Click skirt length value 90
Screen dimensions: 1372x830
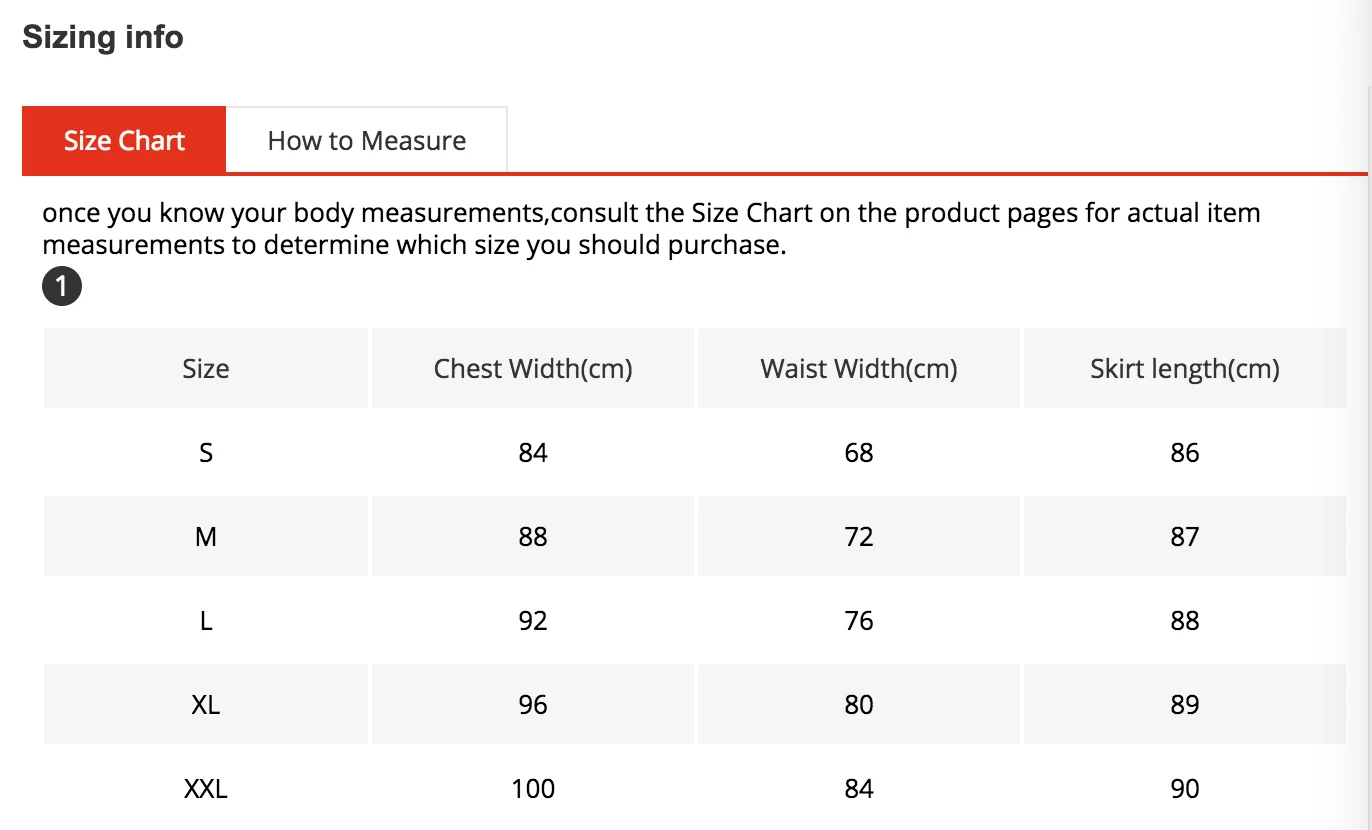pos(1185,788)
